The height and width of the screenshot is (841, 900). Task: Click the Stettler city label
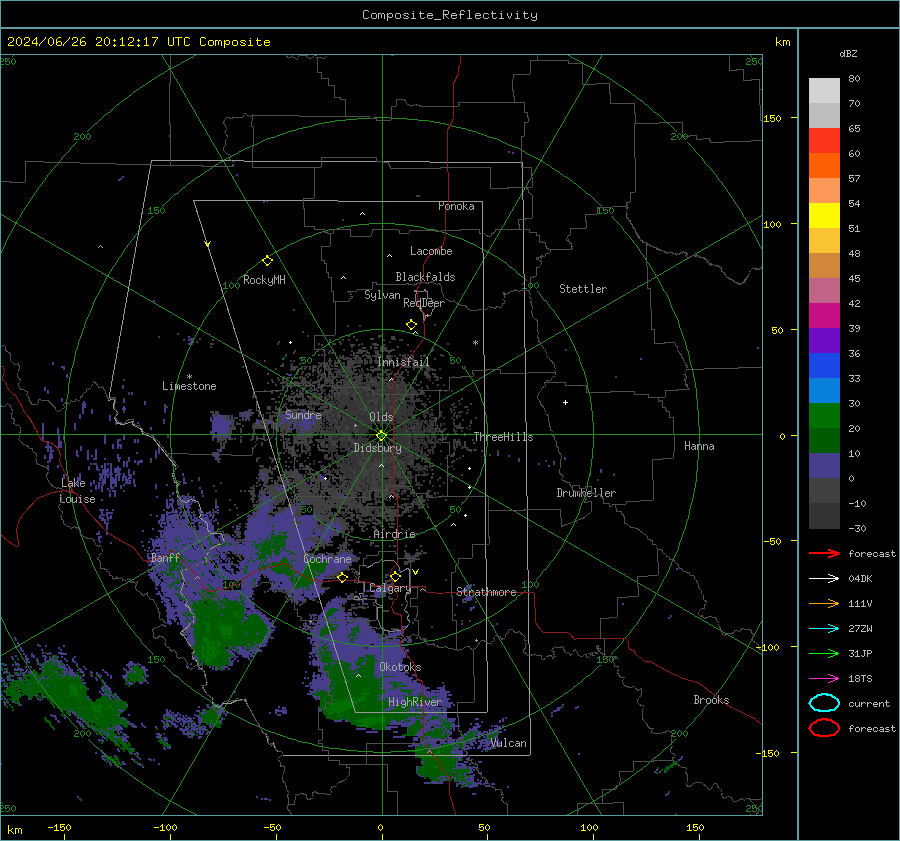coord(583,289)
